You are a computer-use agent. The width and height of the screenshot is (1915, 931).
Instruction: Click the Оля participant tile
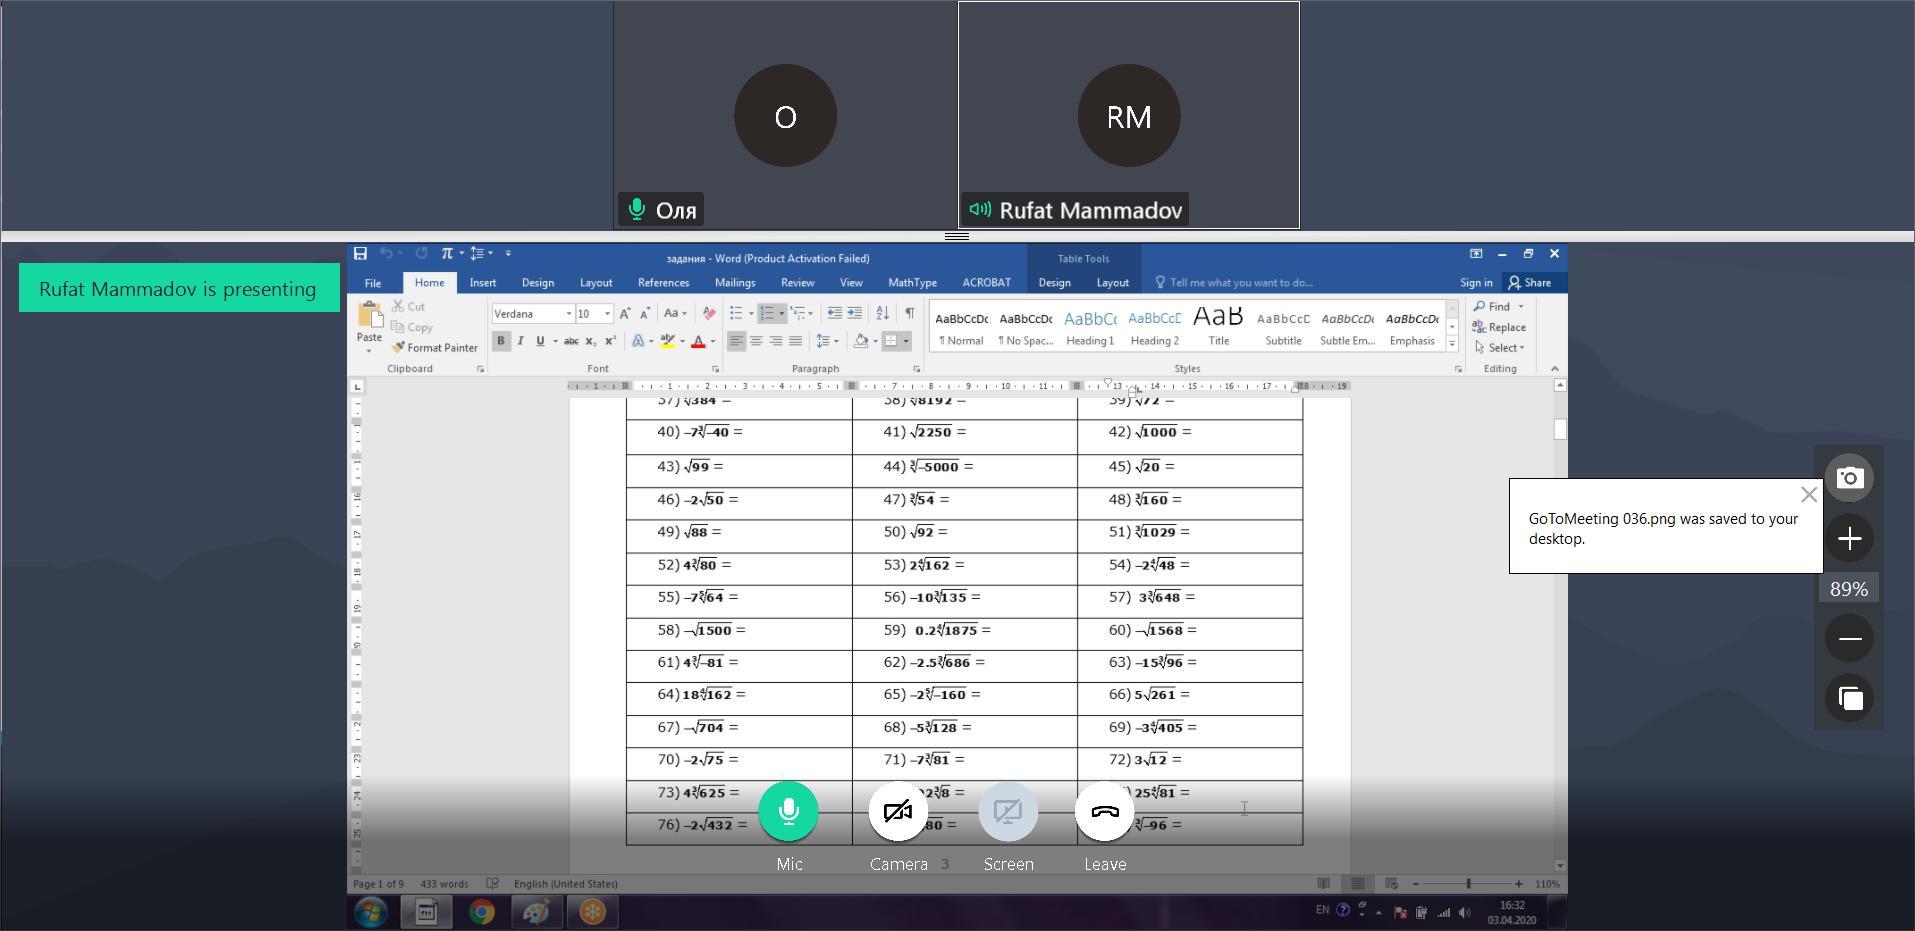pos(785,115)
